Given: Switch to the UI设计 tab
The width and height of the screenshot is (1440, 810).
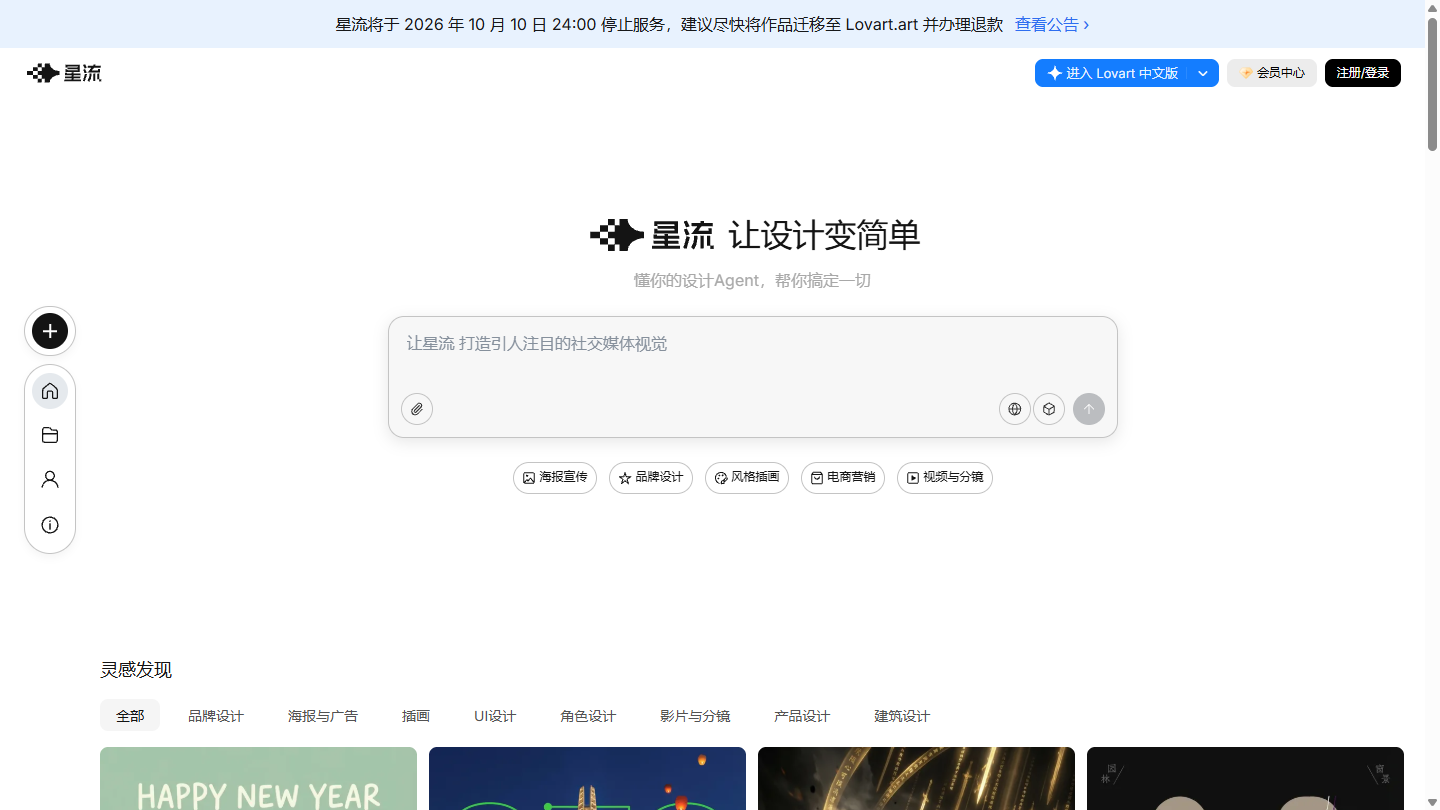Looking at the screenshot, I should (x=495, y=716).
